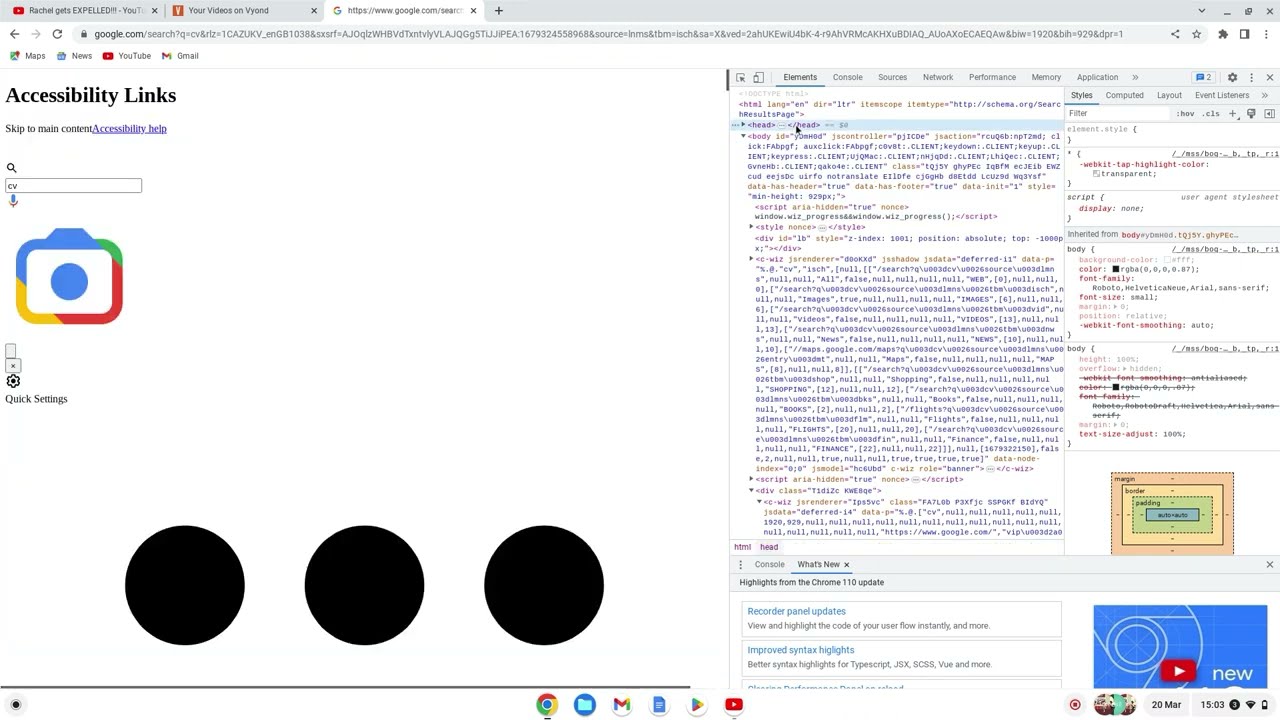Activate the inspect element picker icon
Viewport: 1280px width, 720px height.
(741, 77)
